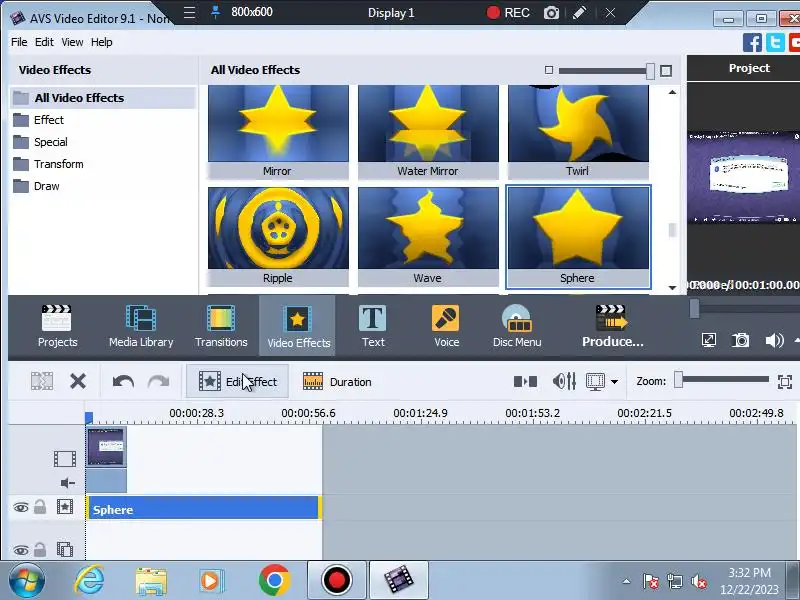
Task: Open the Text tool
Action: [373, 326]
